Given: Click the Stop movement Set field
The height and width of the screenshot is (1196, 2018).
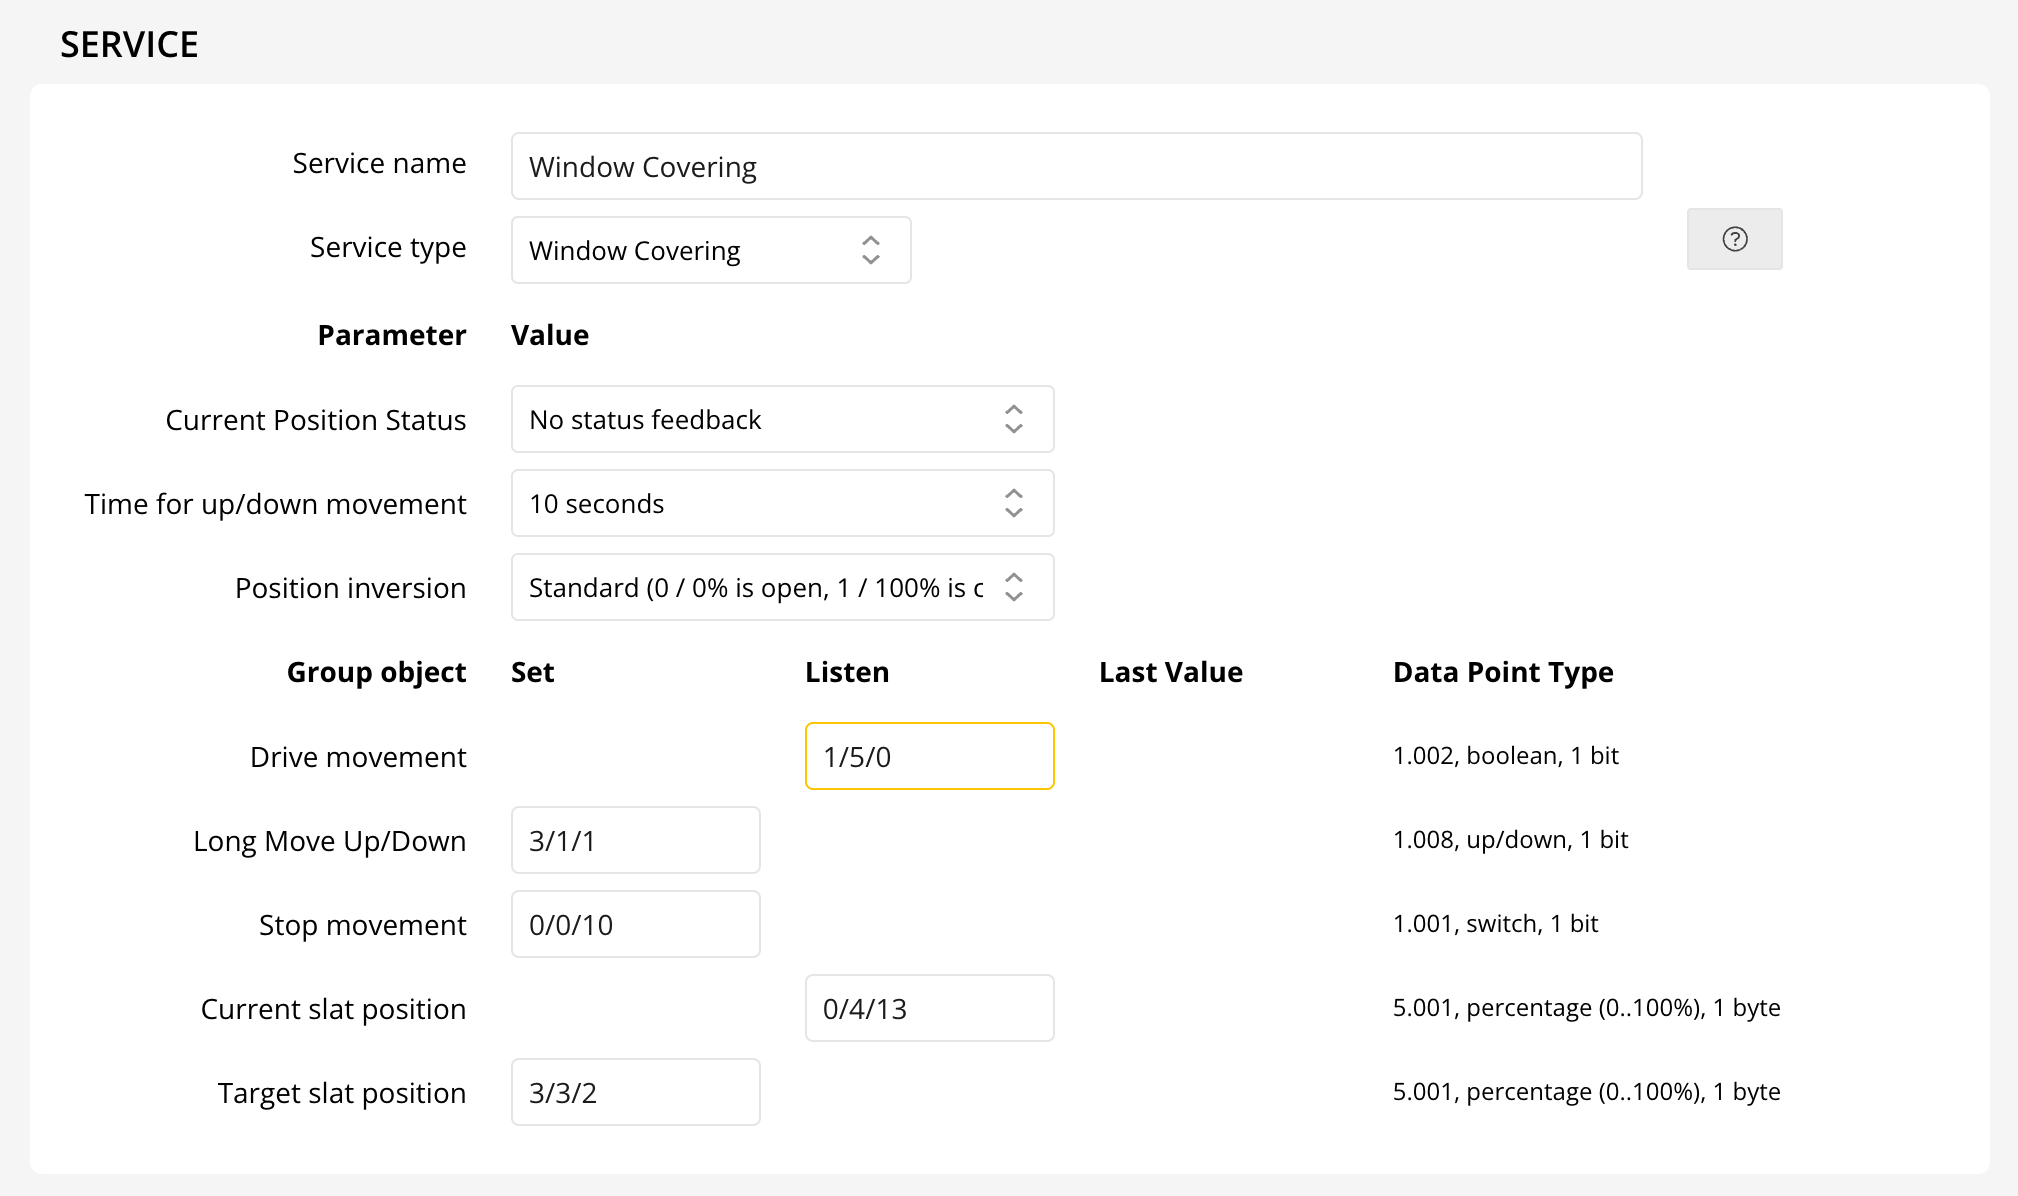Looking at the screenshot, I should click(x=635, y=924).
